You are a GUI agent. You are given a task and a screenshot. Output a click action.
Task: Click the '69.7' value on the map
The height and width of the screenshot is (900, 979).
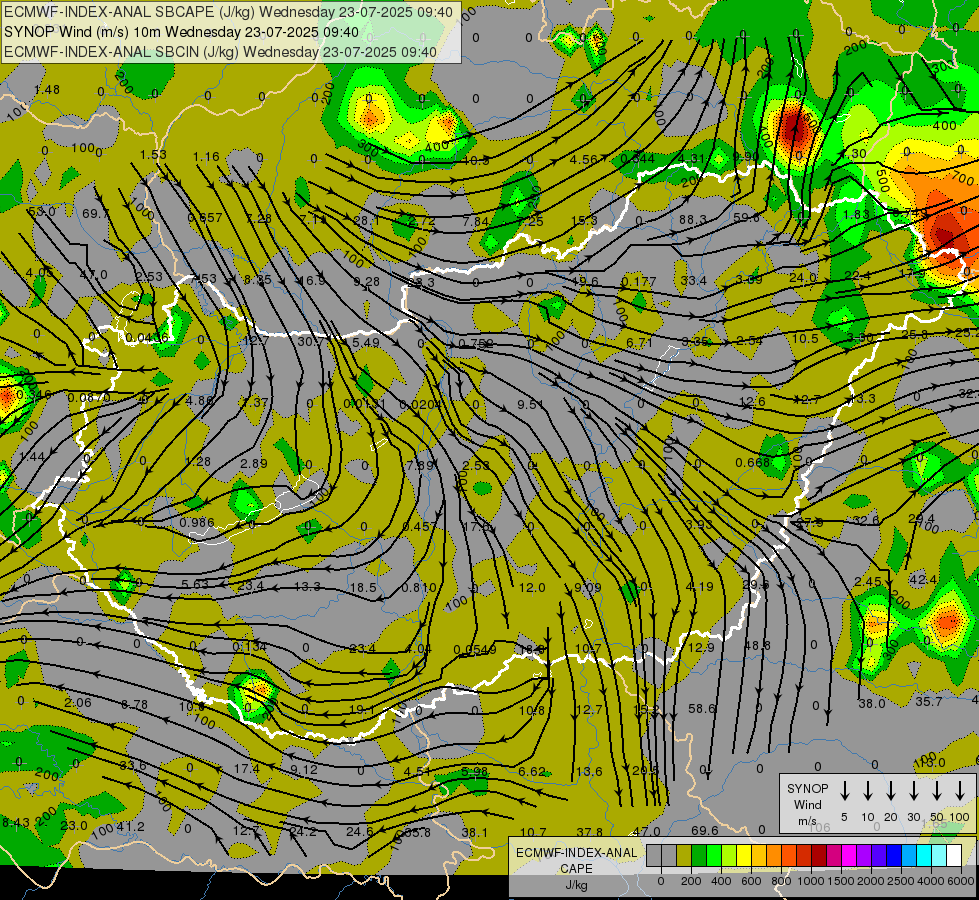[x=96, y=214]
